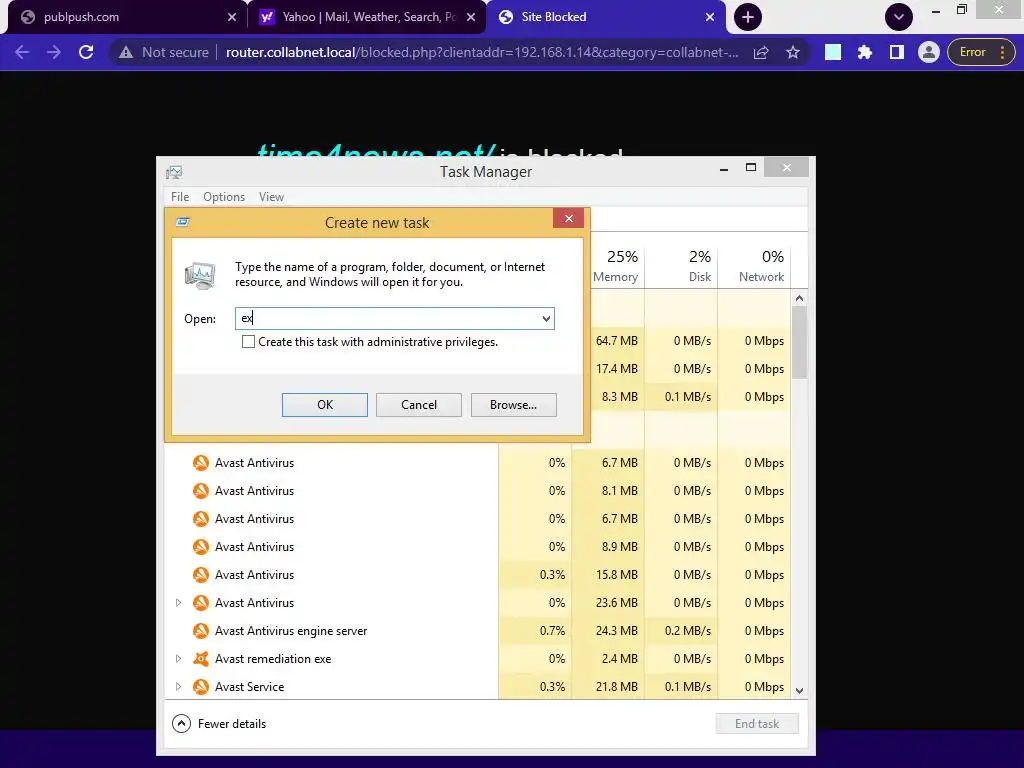The width and height of the screenshot is (1024, 768).
Task: Reload the blocked page
Action: [x=86, y=52]
